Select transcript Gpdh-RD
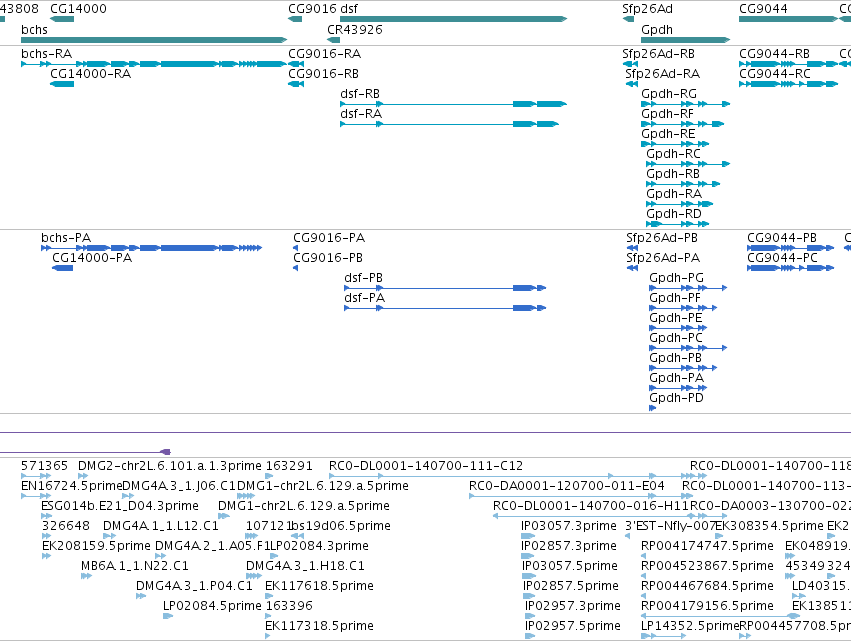851x641 pixels. pyautogui.click(x=677, y=224)
